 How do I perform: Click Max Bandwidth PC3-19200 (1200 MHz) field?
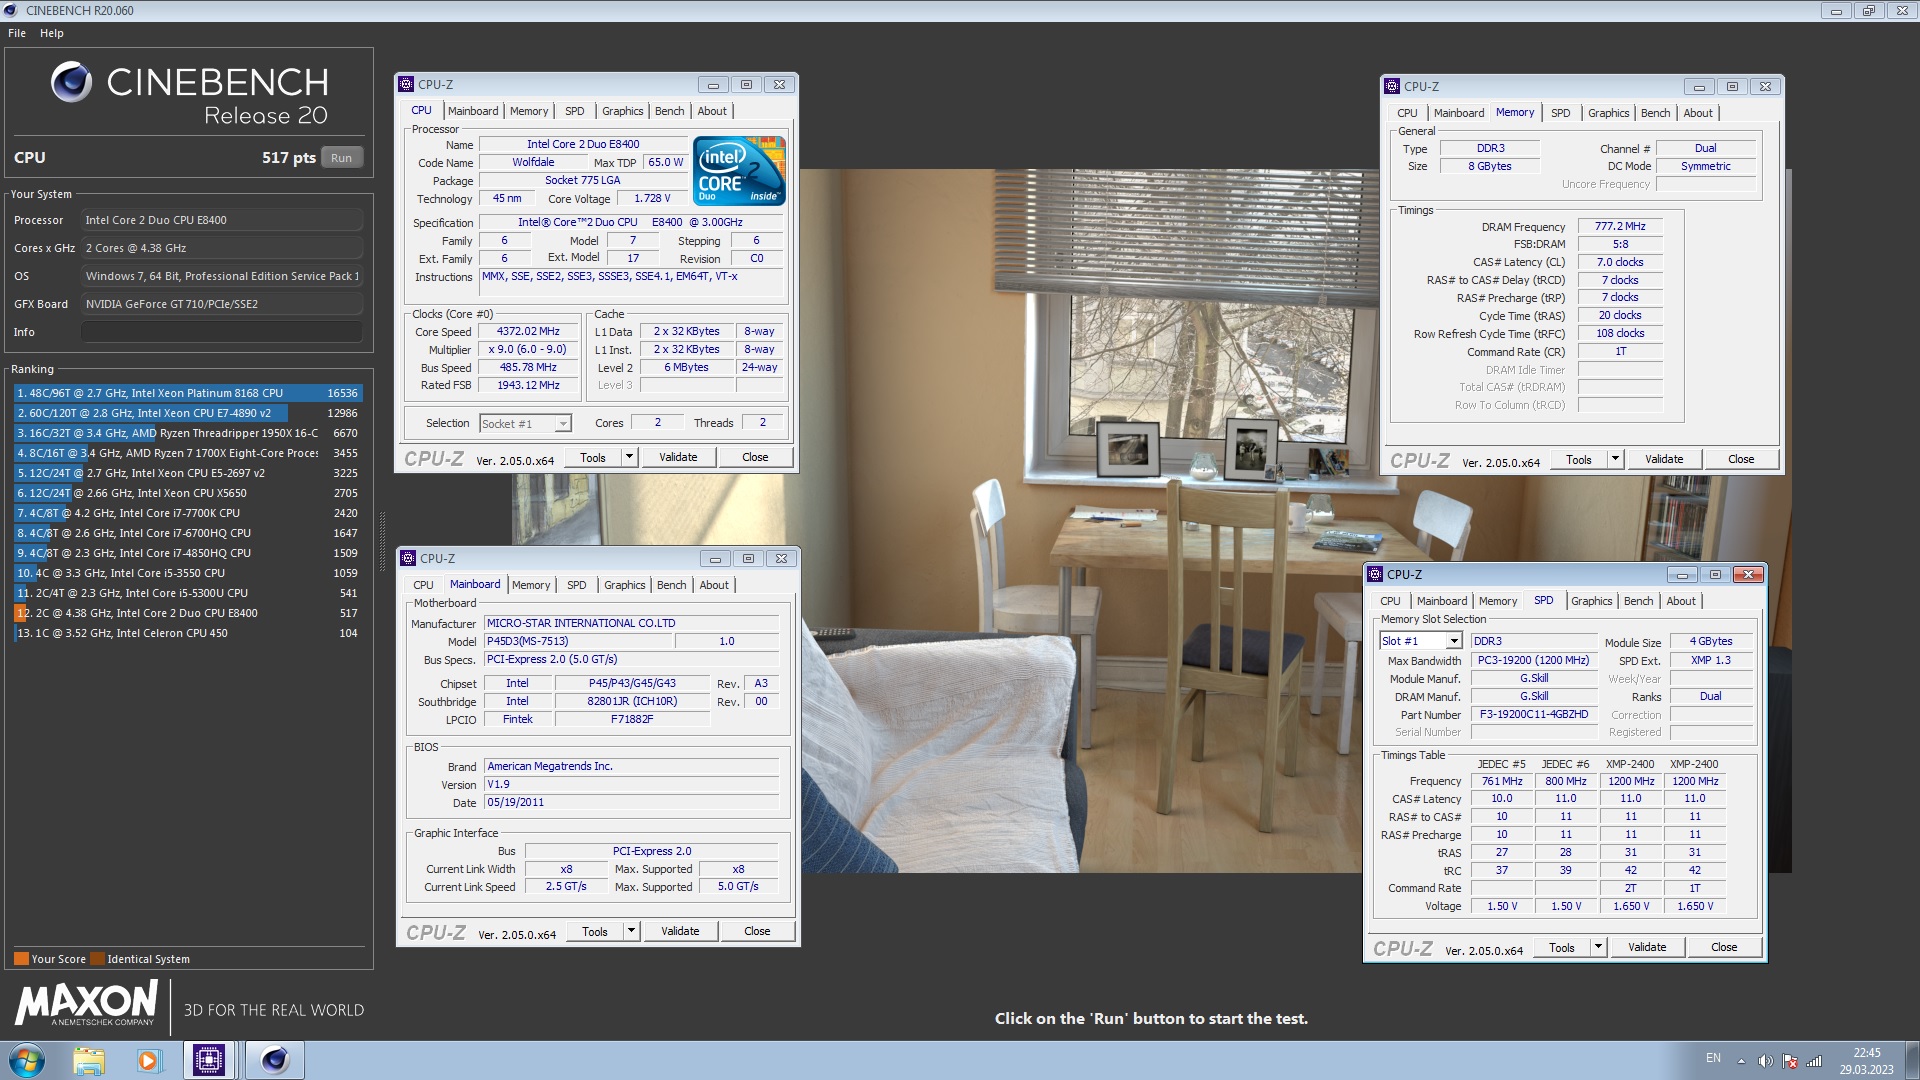(1534, 660)
